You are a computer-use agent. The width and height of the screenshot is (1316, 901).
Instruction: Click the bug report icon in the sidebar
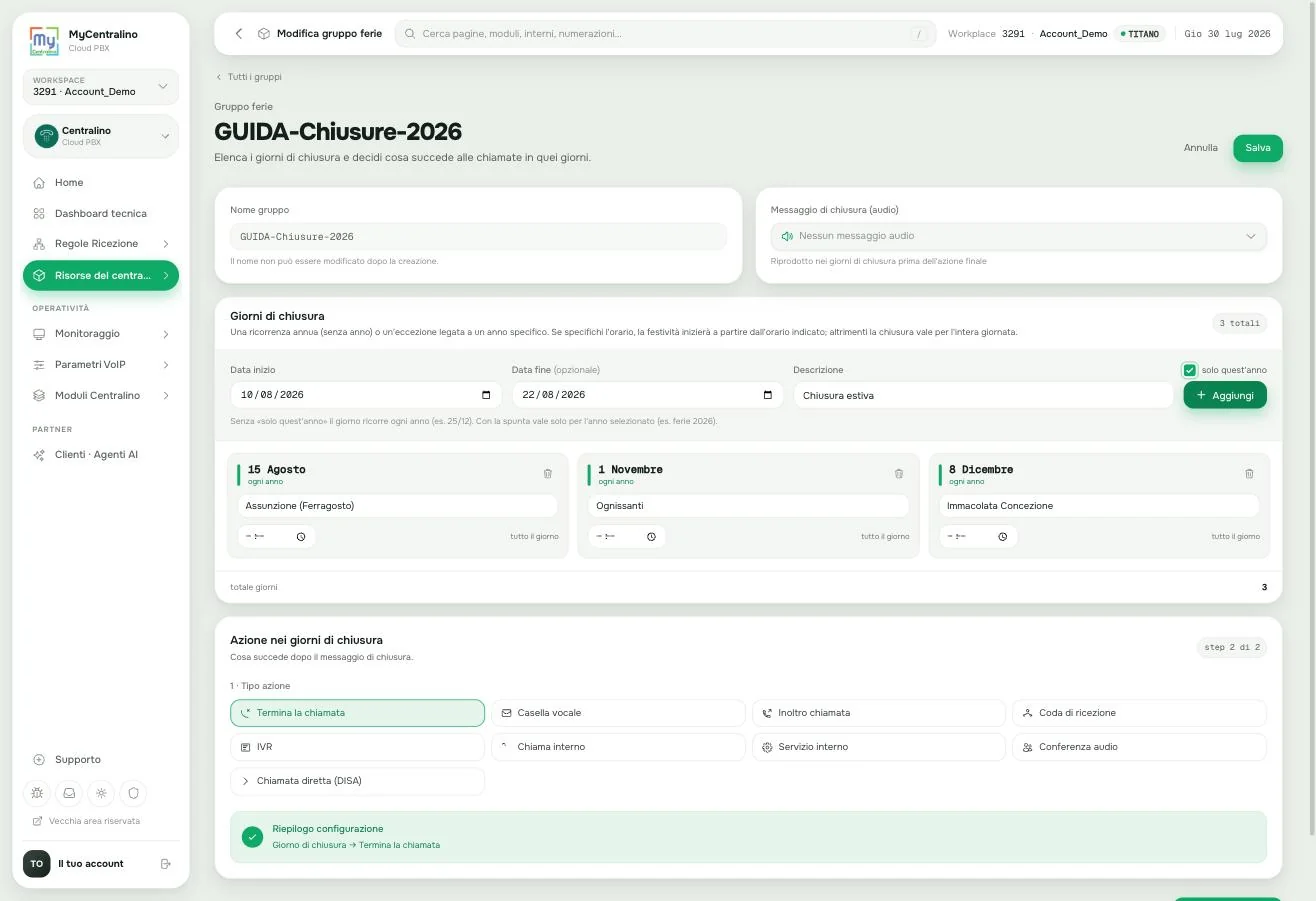pyautogui.click(x=37, y=793)
